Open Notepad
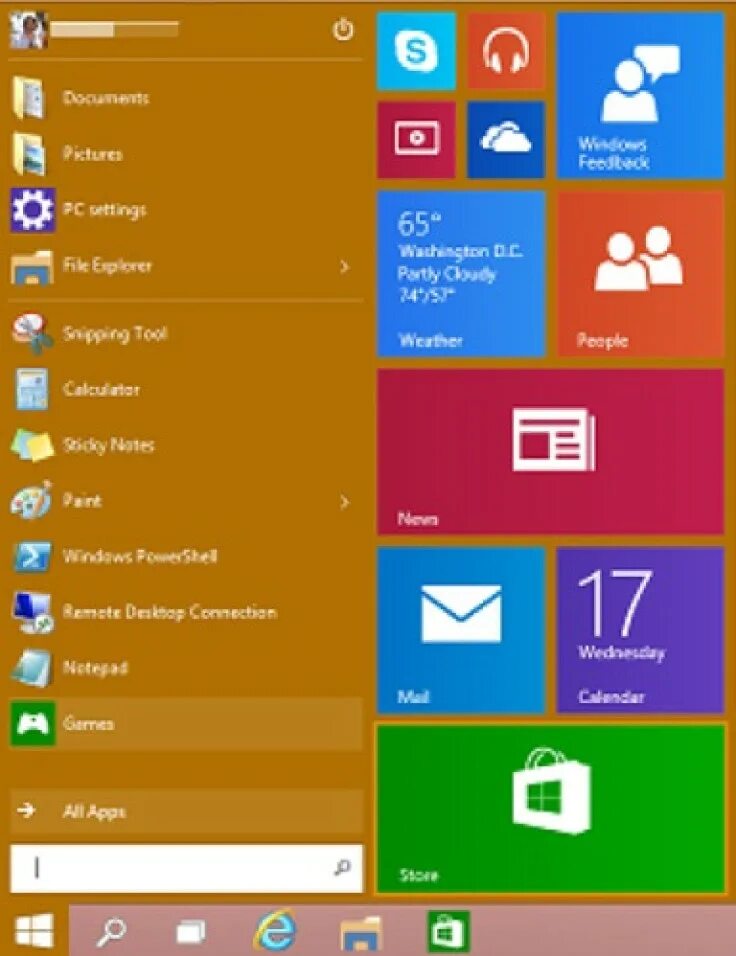Screen dimensions: 736x956 tap(186, 668)
